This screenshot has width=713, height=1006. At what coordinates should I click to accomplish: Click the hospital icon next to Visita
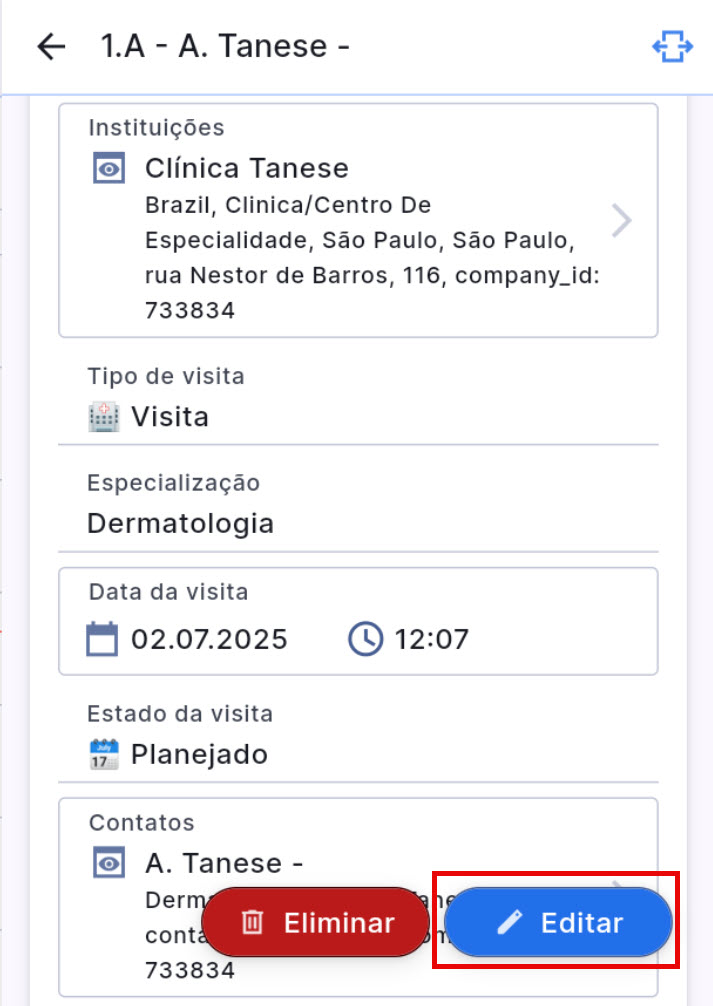pos(103,417)
